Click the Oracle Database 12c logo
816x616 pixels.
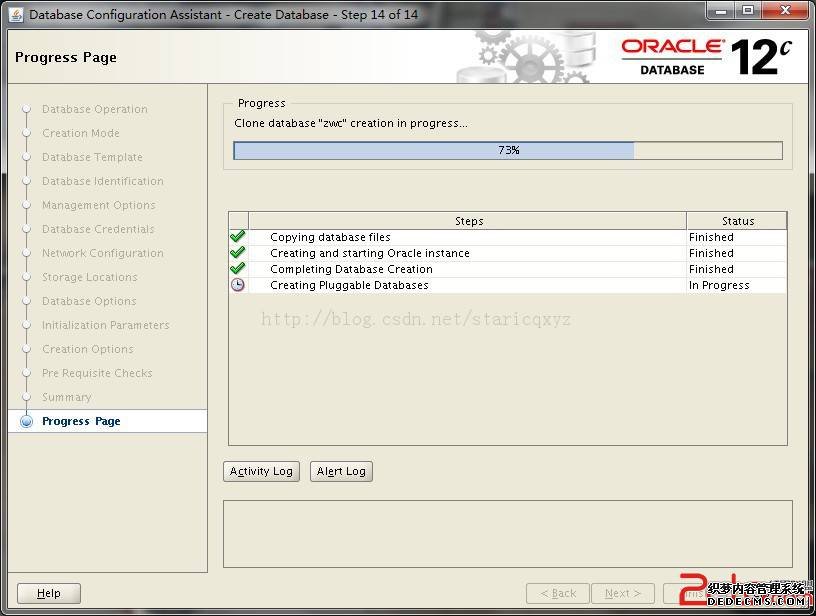(x=706, y=57)
